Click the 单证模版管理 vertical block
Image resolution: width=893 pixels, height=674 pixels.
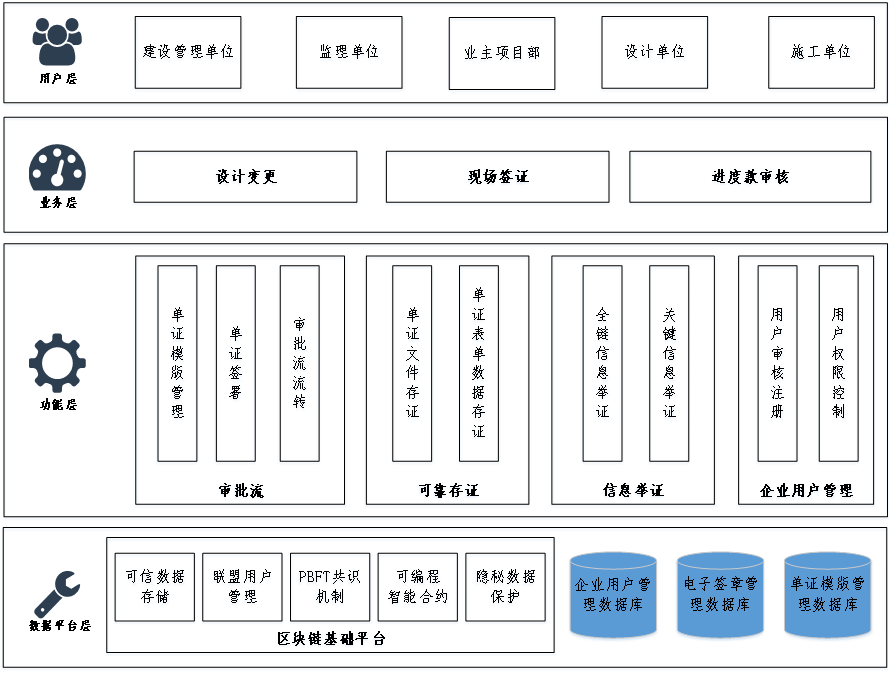(x=177, y=365)
